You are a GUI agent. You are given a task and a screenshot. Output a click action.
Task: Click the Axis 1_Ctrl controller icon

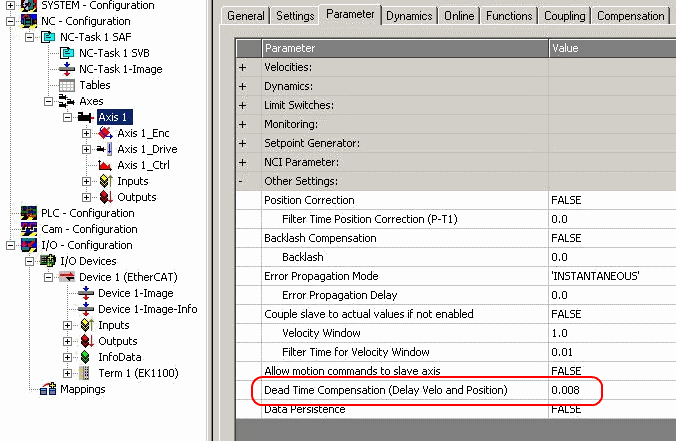[105, 165]
